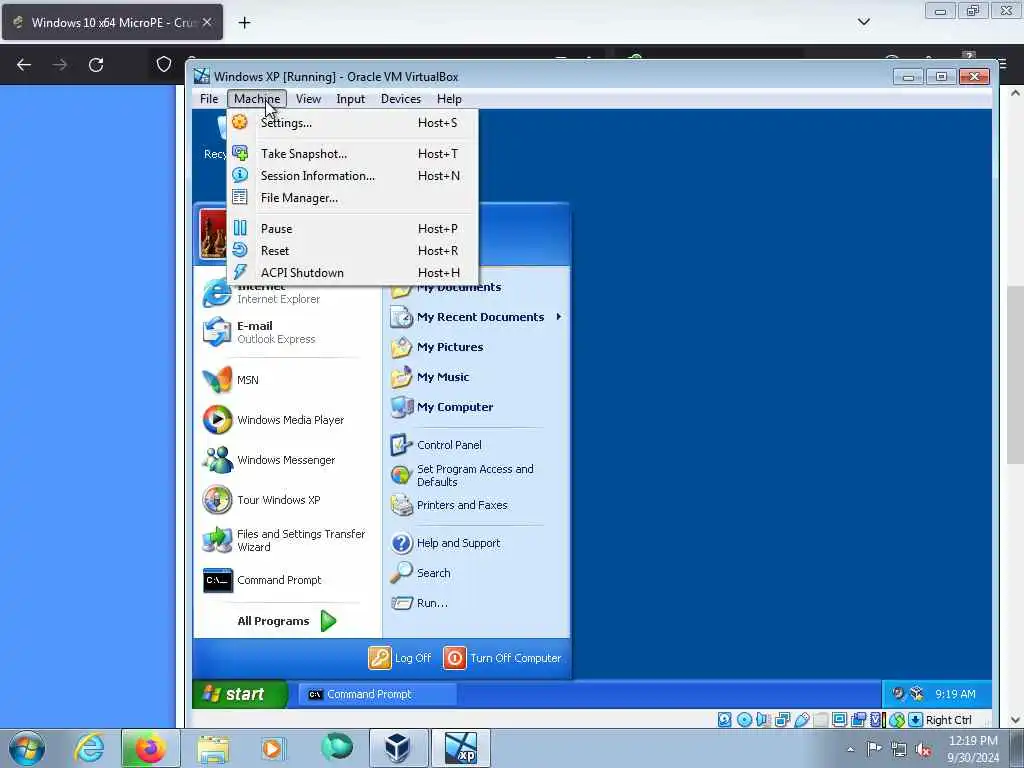Screen dimensions: 1024x768
Task: Click the ACPI Shutdown lightning icon
Action: click(240, 272)
